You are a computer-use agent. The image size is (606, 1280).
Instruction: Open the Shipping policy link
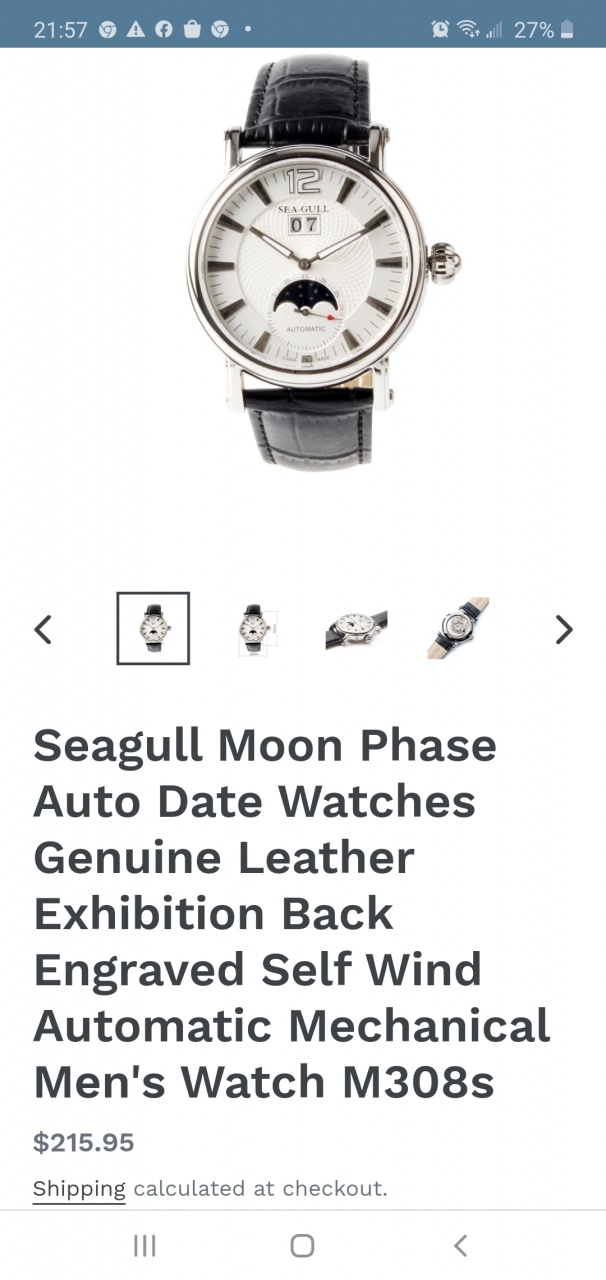pyautogui.click(x=79, y=1188)
